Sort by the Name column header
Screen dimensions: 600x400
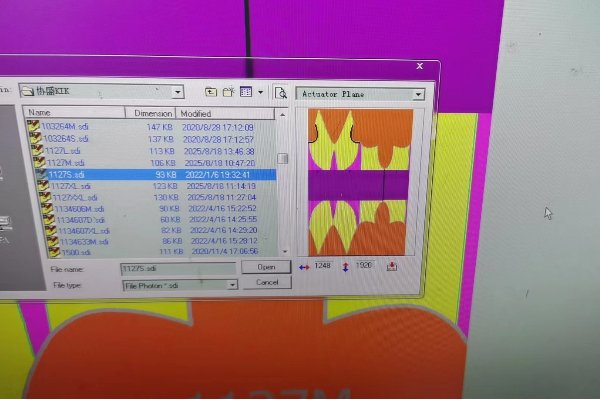(75, 112)
